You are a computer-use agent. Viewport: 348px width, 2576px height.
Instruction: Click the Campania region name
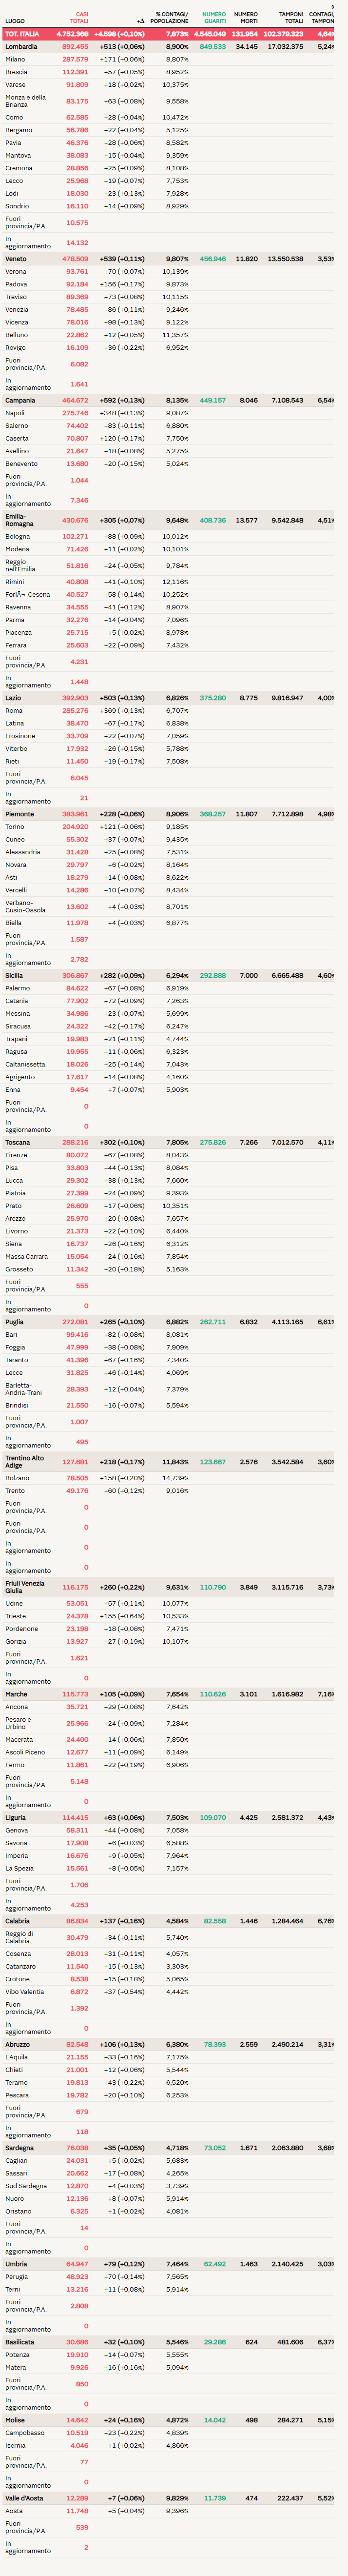click(20, 400)
